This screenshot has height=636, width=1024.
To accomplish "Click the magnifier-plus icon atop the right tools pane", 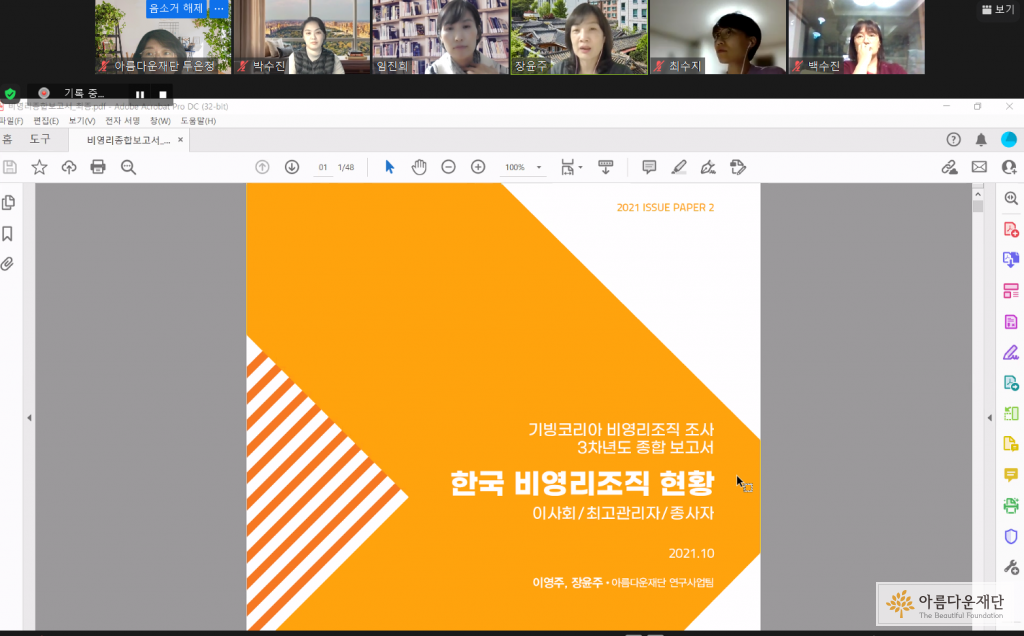I will pos(1011,199).
